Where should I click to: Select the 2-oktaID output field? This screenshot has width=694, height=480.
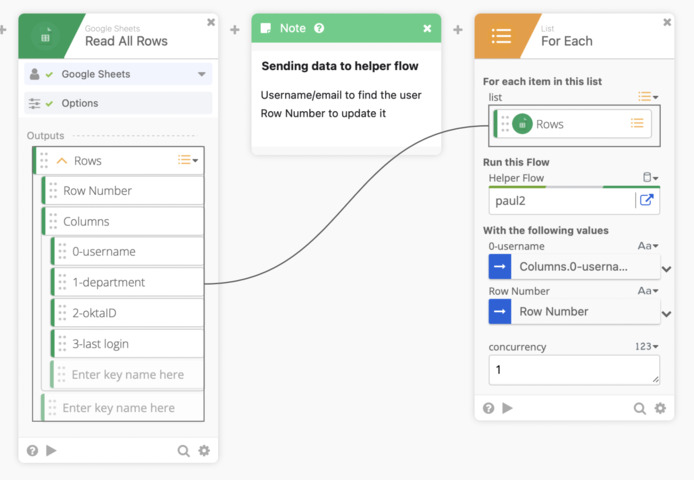click(127, 313)
